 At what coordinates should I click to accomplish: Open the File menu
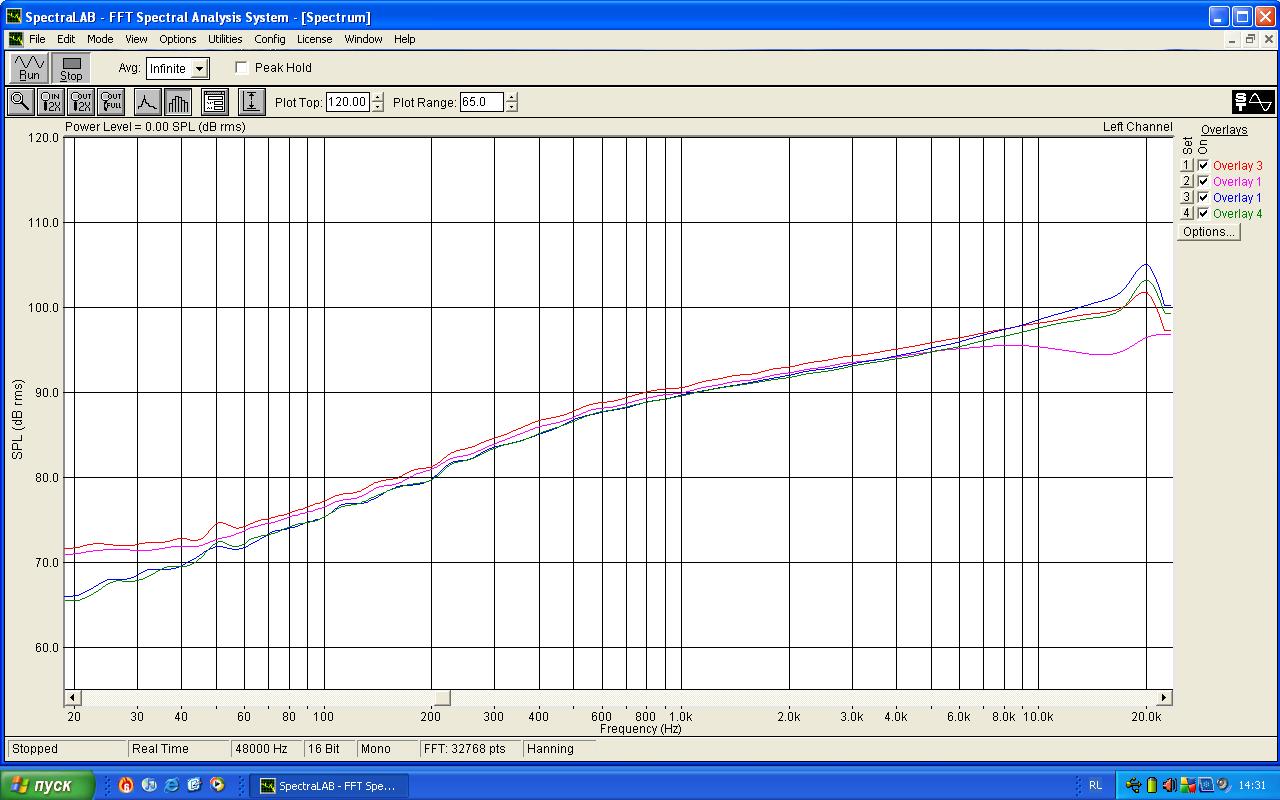(37, 39)
